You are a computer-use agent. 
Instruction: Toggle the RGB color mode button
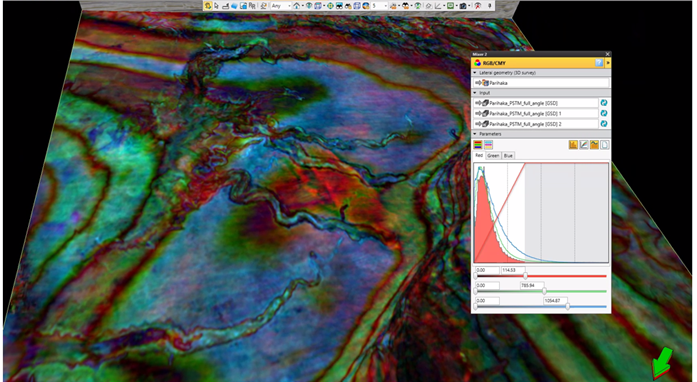pos(478,145)
